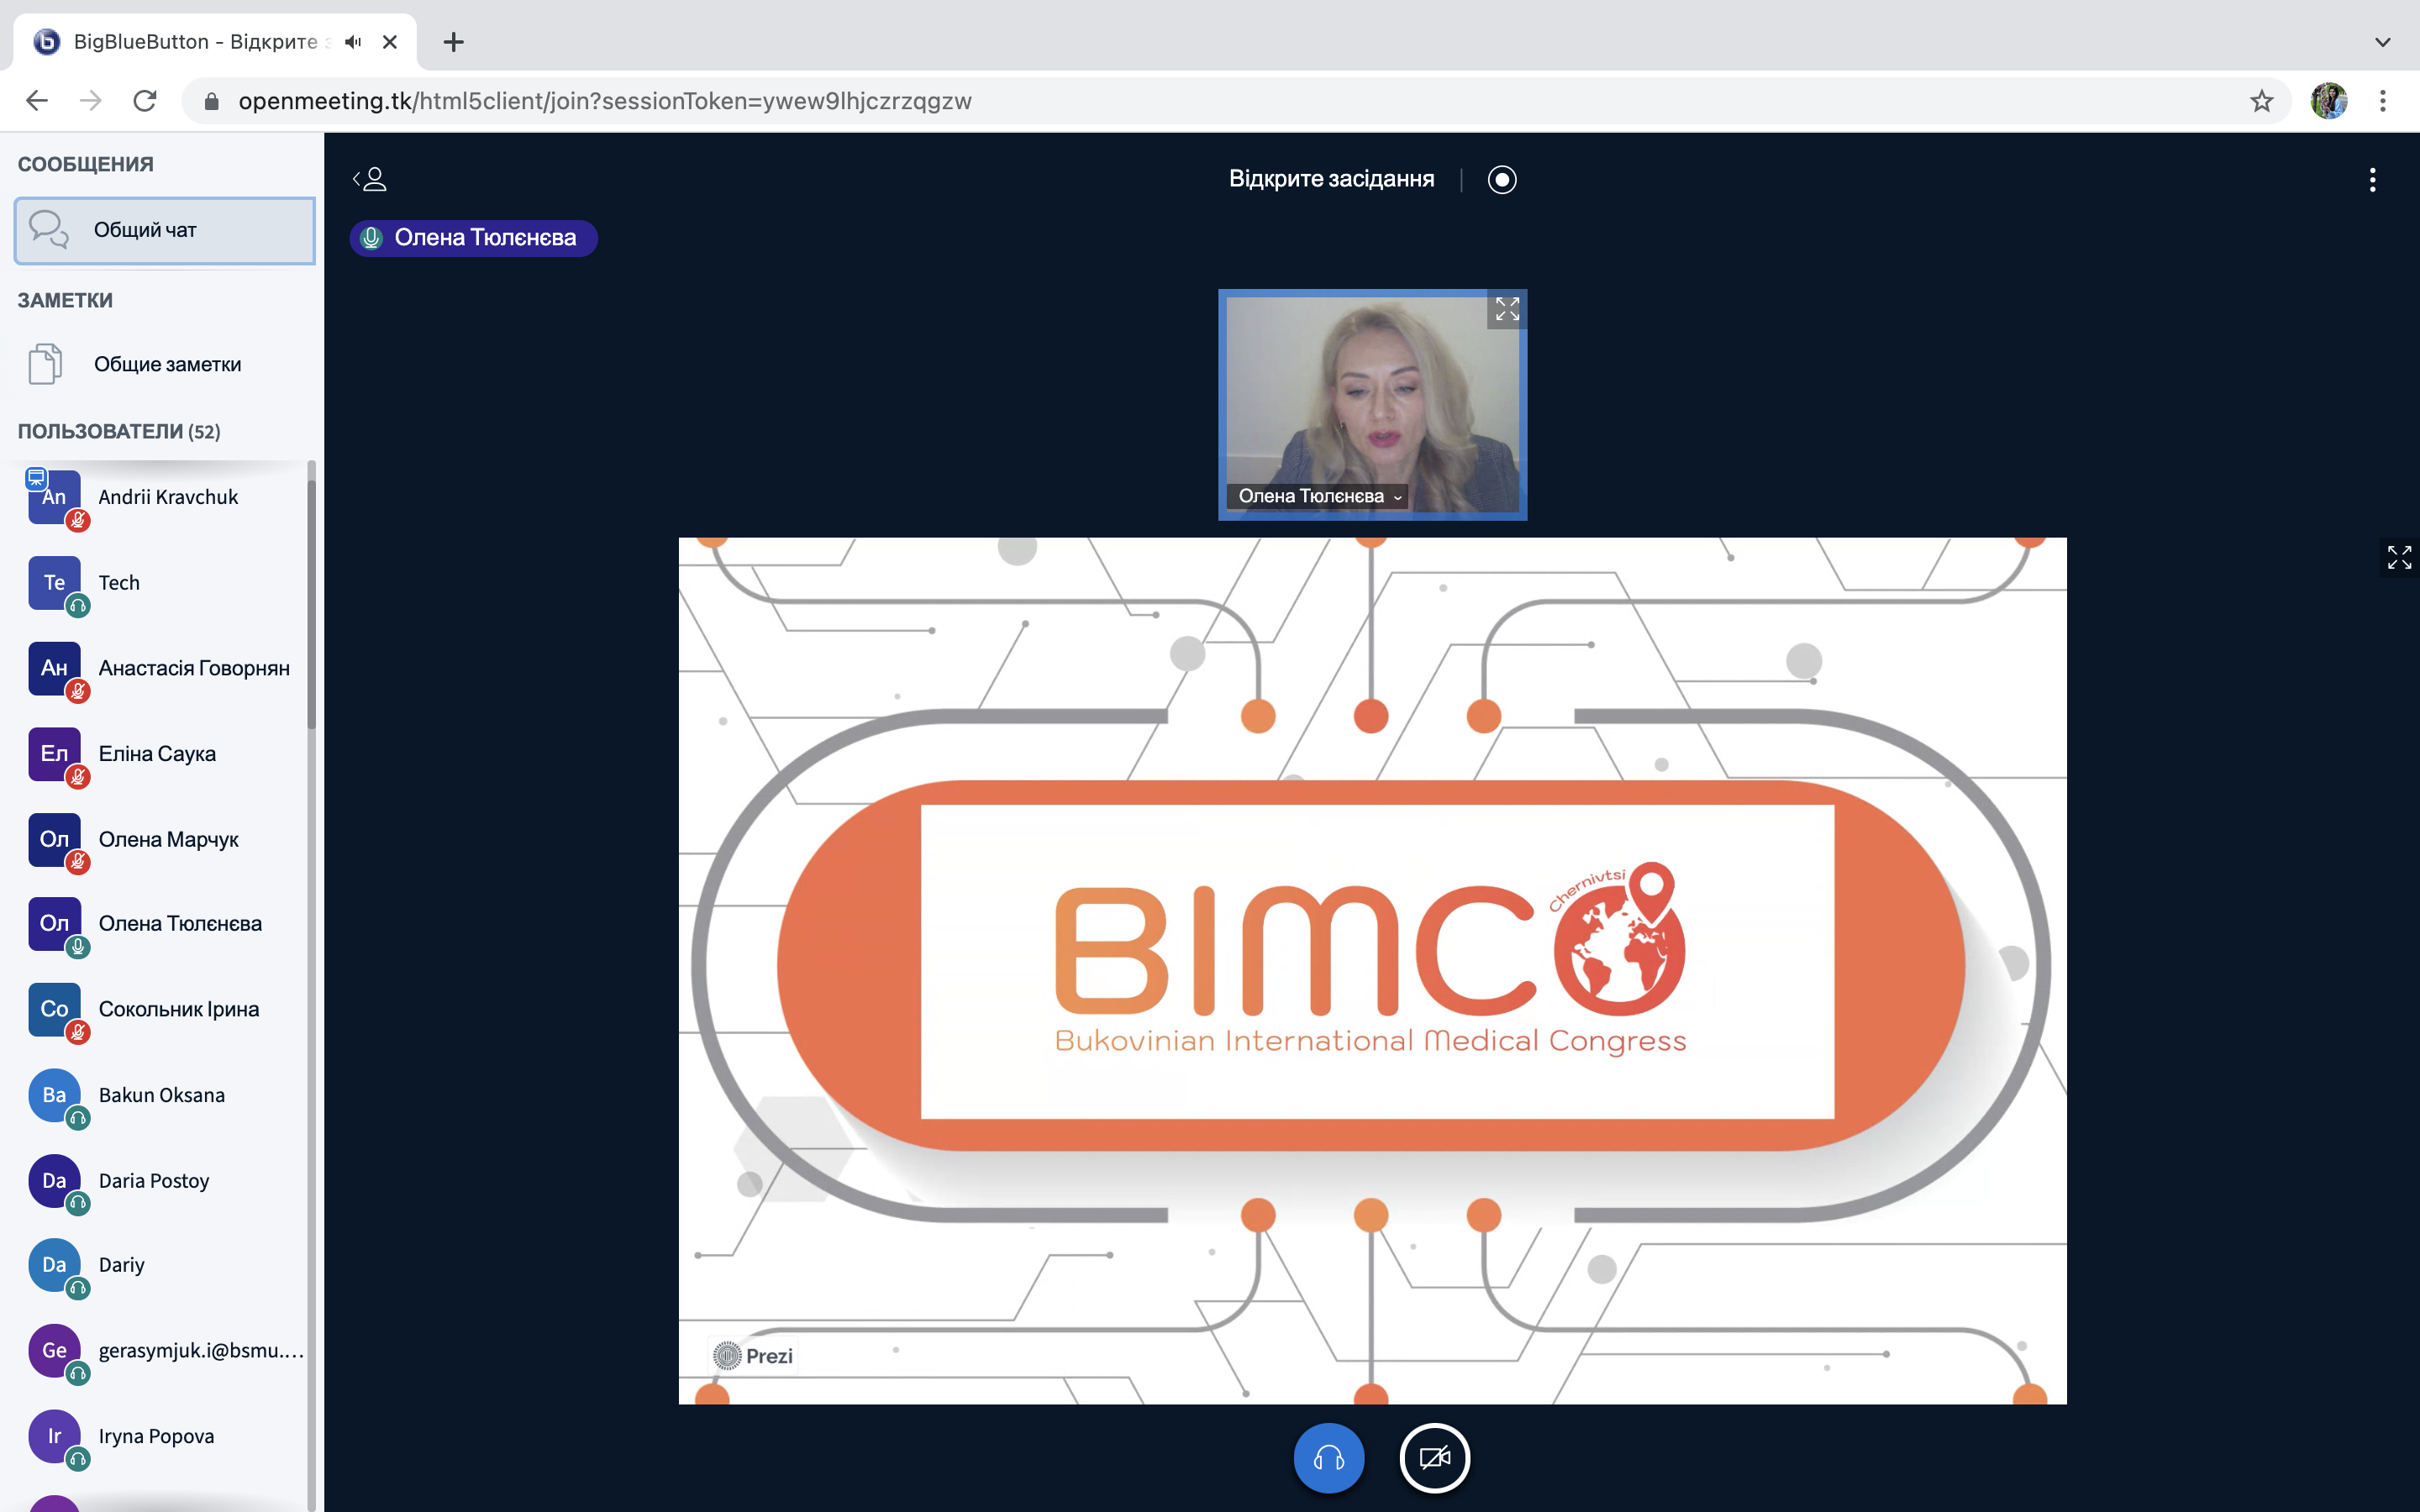Click the Со avatar for Сокольник Ірина
Screen dimensions: 2420x1512
pos(54,1009)
